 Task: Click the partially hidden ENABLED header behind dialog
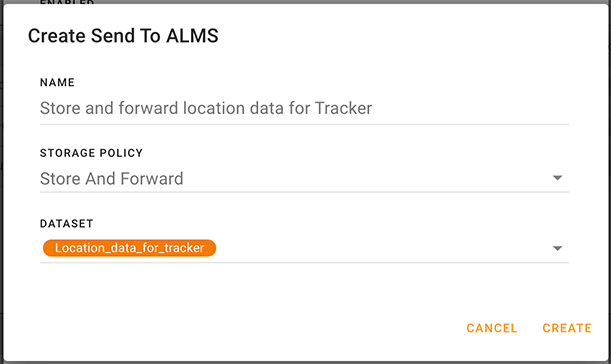[x=67, y=2]
